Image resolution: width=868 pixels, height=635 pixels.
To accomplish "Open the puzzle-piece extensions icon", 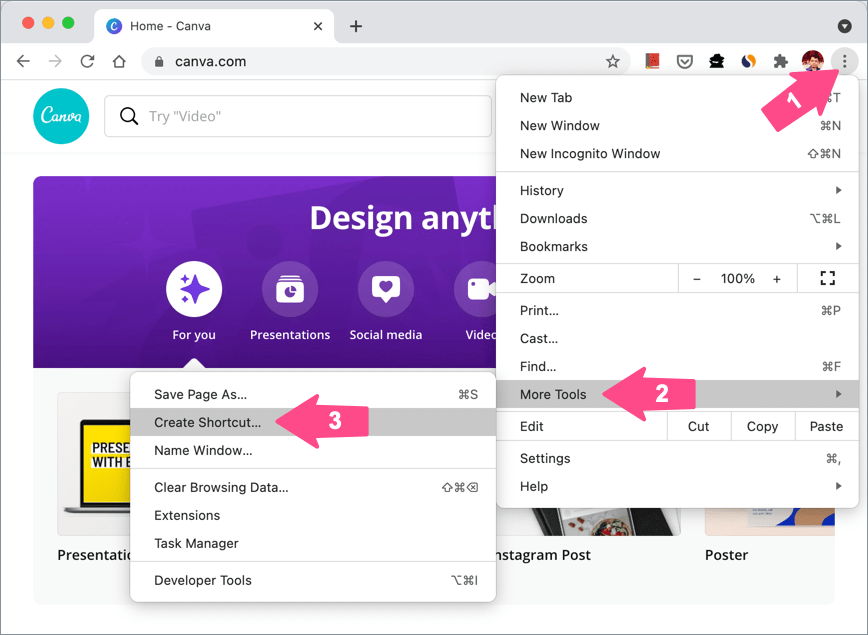I will (x=780, y=61).
